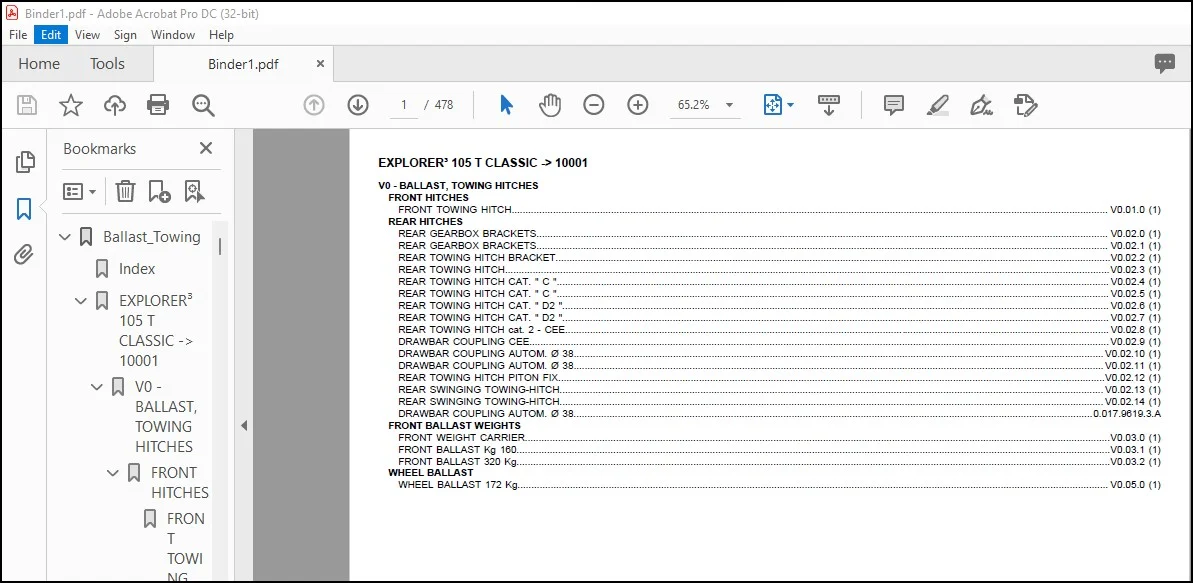The image size is (1193, 583).
Task: Add a sticky note comment
Action: (x=894, y=105)
